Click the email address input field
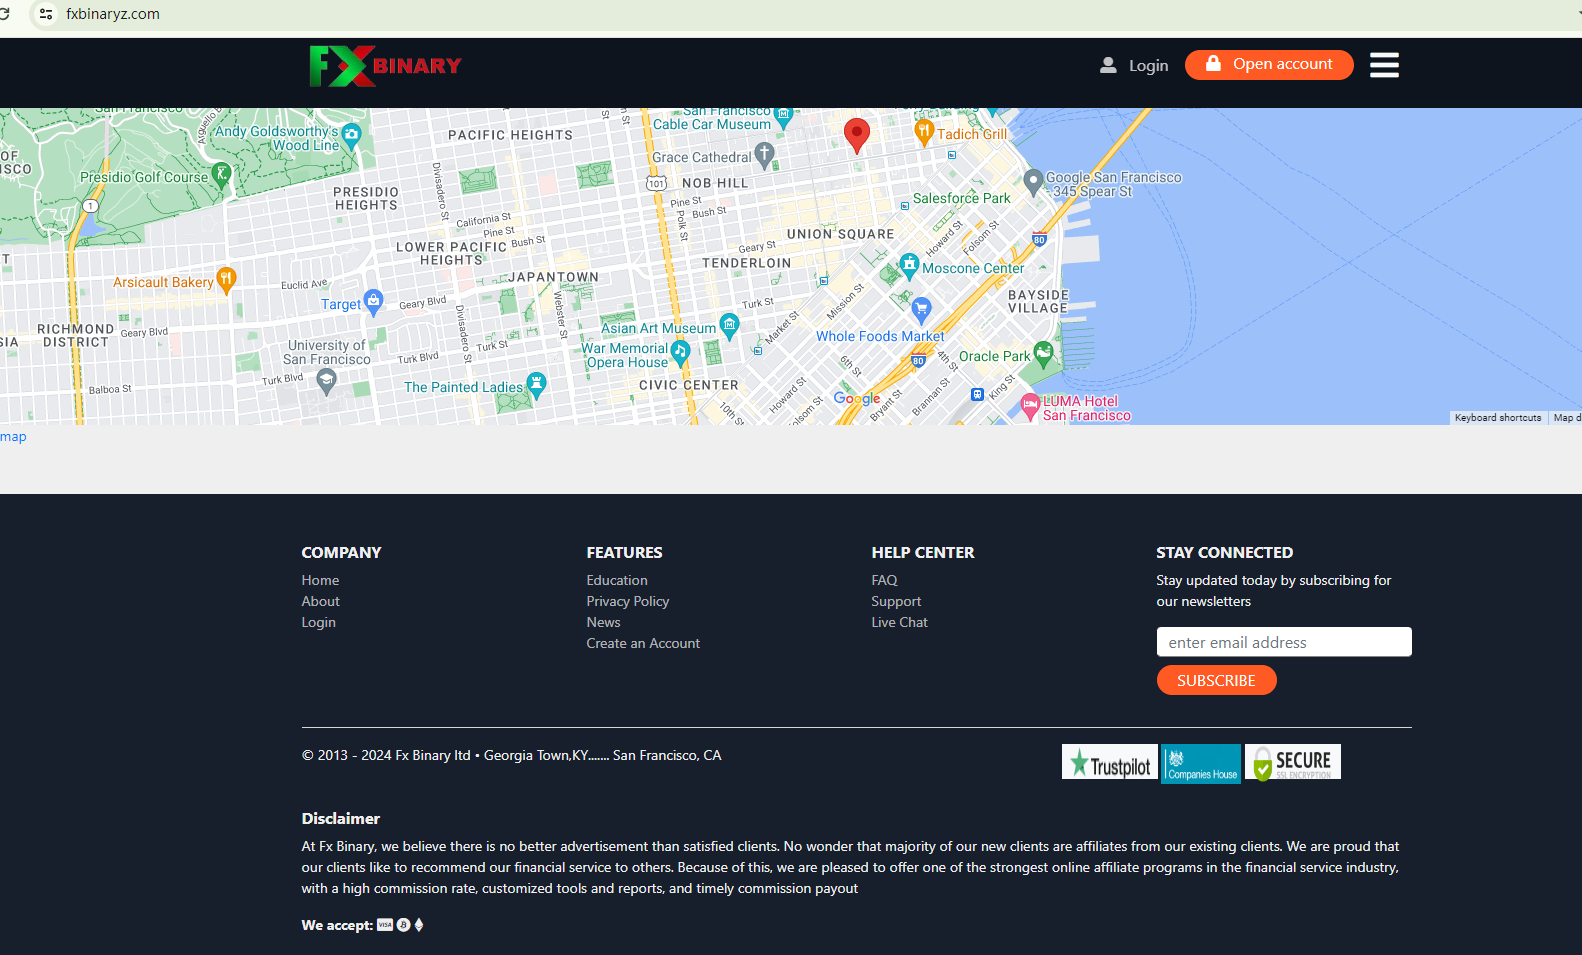Image resolution: width=1582 pixels, height=955 pixels. [x=1284, y=642]
